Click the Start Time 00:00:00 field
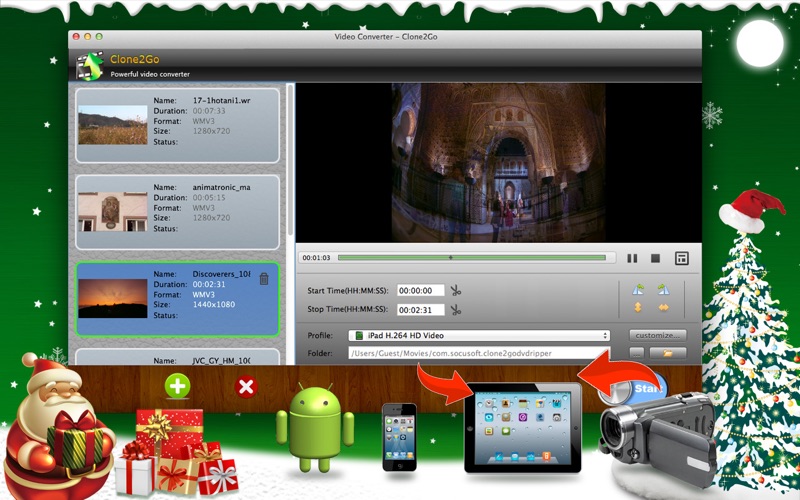The width and height of the screenshot is (800, 500). 420,290
